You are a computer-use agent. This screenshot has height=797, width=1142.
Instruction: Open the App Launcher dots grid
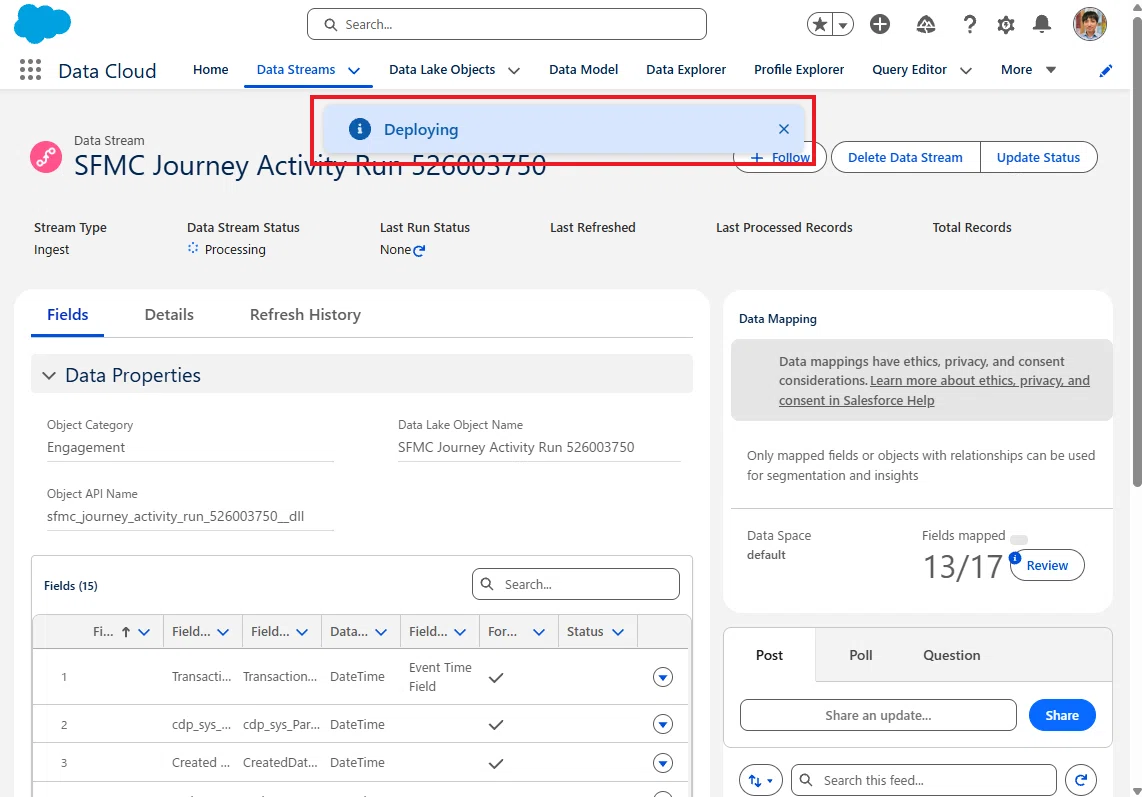coord(30,70)
